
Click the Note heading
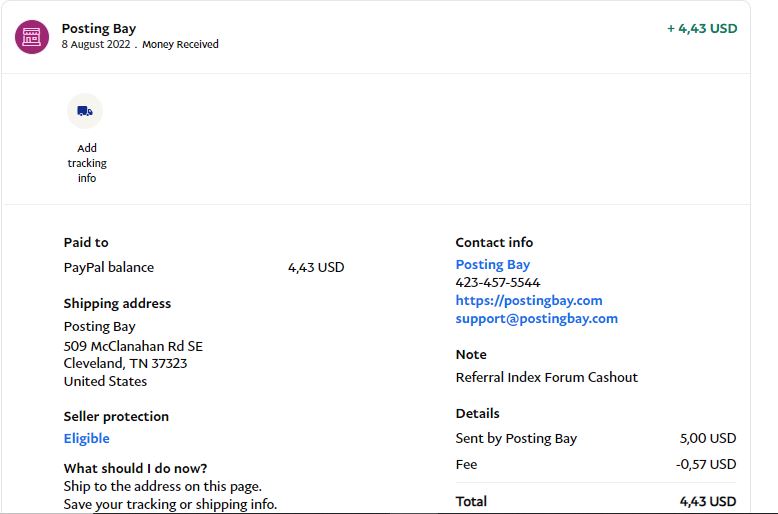[471, 354]
